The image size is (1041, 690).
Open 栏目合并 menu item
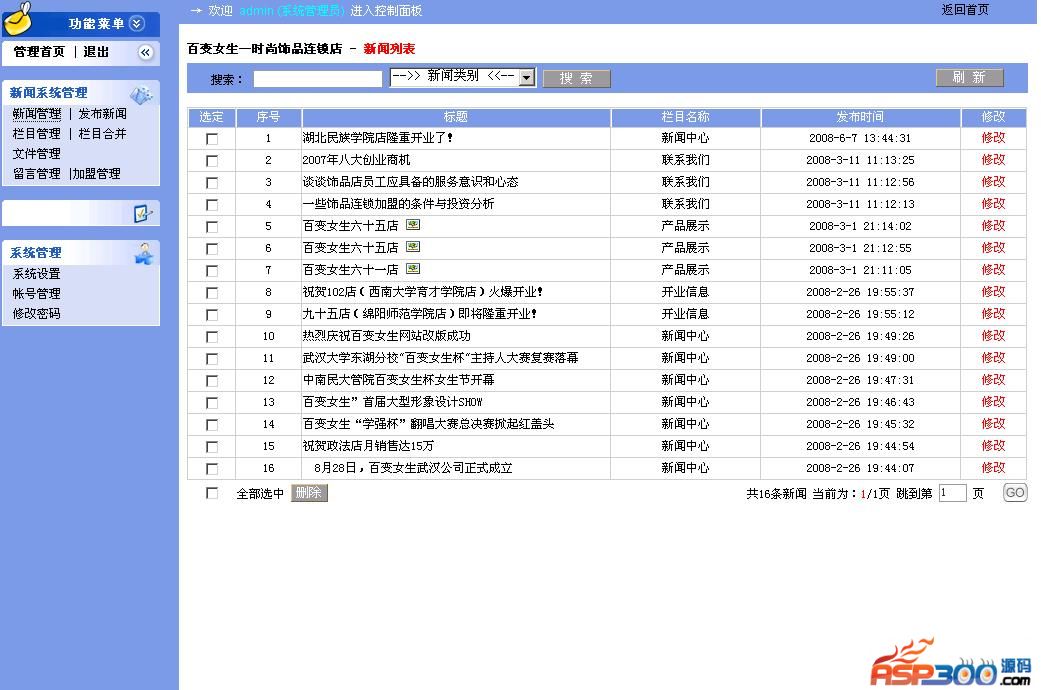click(102, 134)
